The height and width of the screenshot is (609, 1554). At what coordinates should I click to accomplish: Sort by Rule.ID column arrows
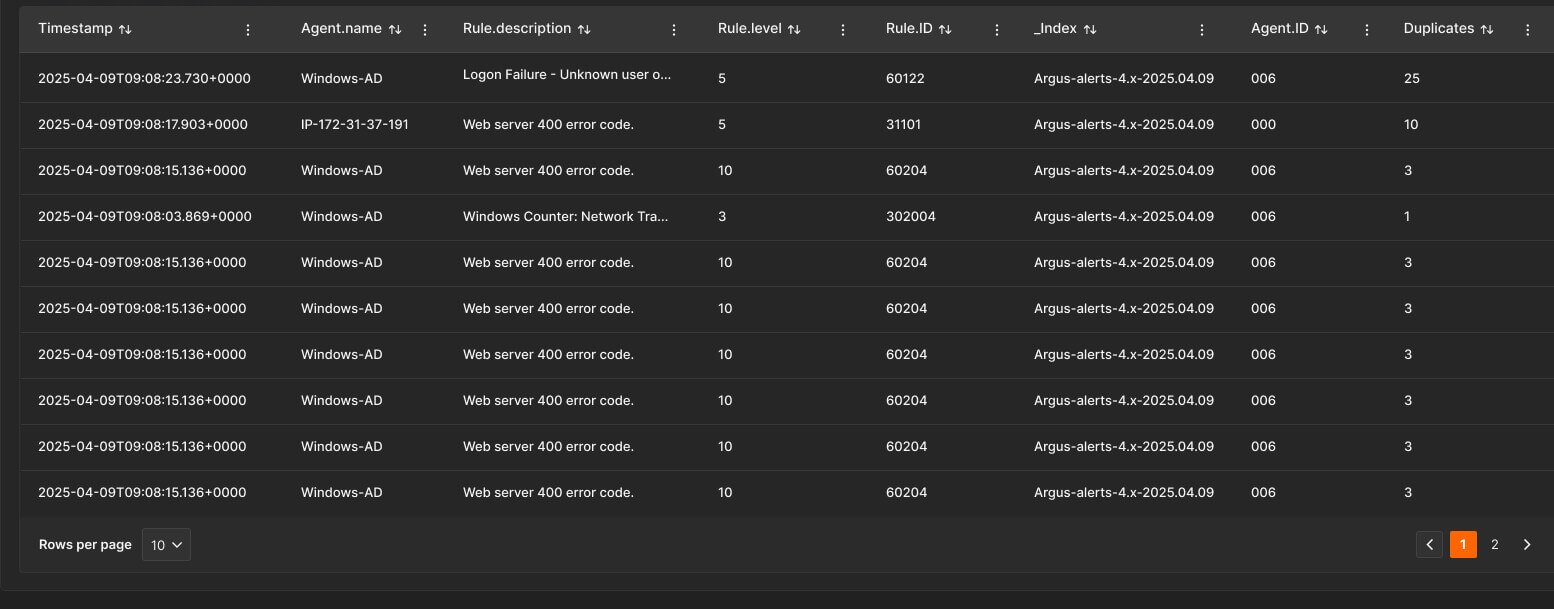(x=945, y=29)
